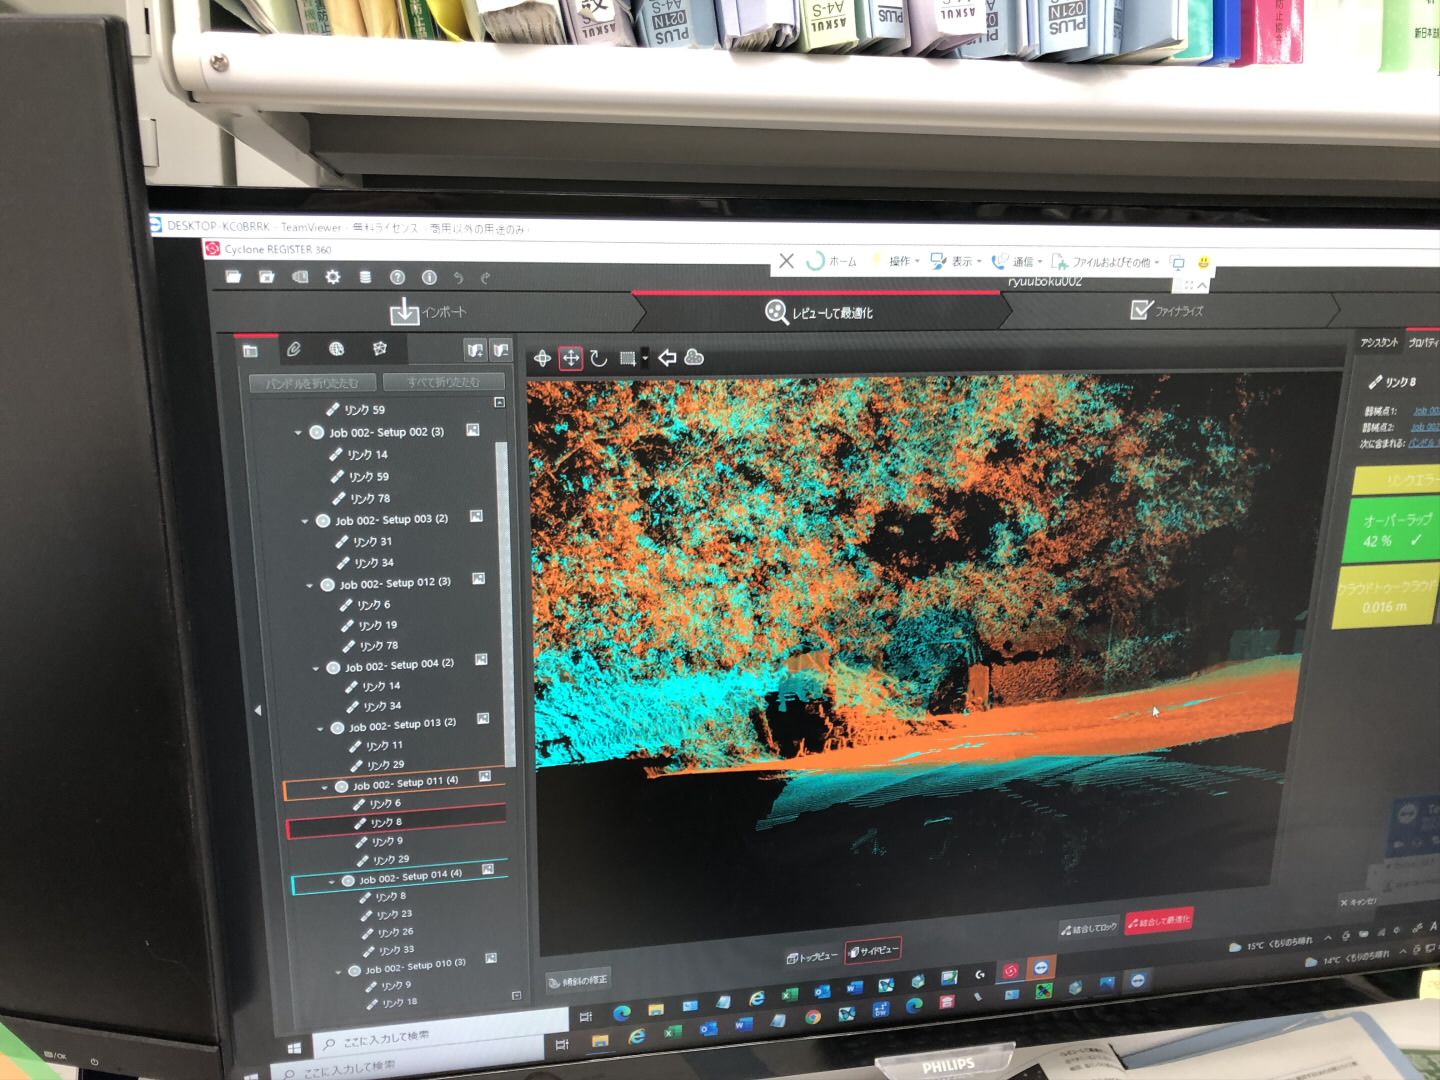Viewport: 1440px width, 1080px height.
Task: Collapse Job 002- Setup 012 tree node
Action: point(309,585)
